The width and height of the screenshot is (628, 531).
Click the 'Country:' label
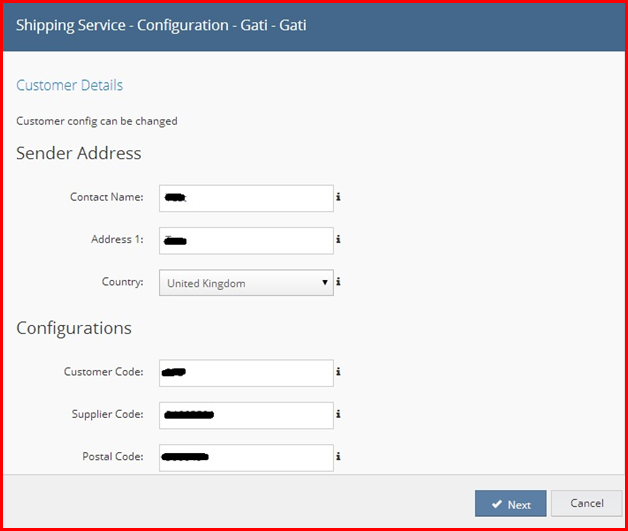click(x=123, y=282)
